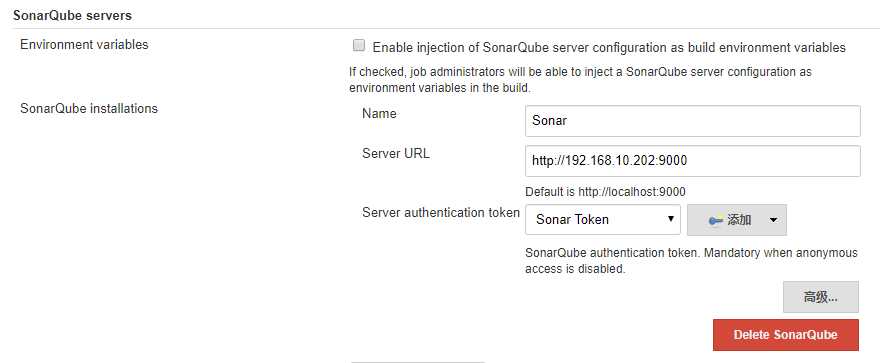Select the SonarQube servers section heading

72,16
